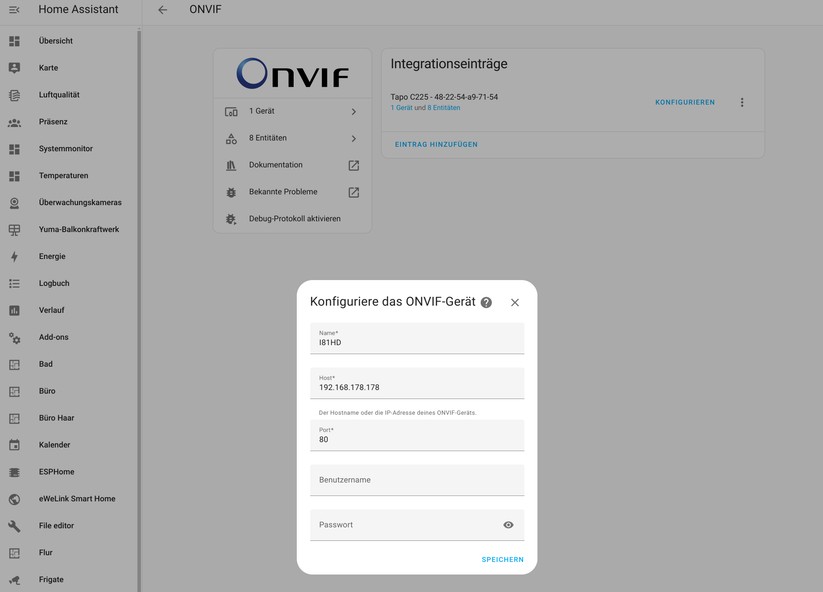The height and width of the screenshot is (592, 823).
Task: Open the Energie lightning icon
Action: [x=14, y=257]
